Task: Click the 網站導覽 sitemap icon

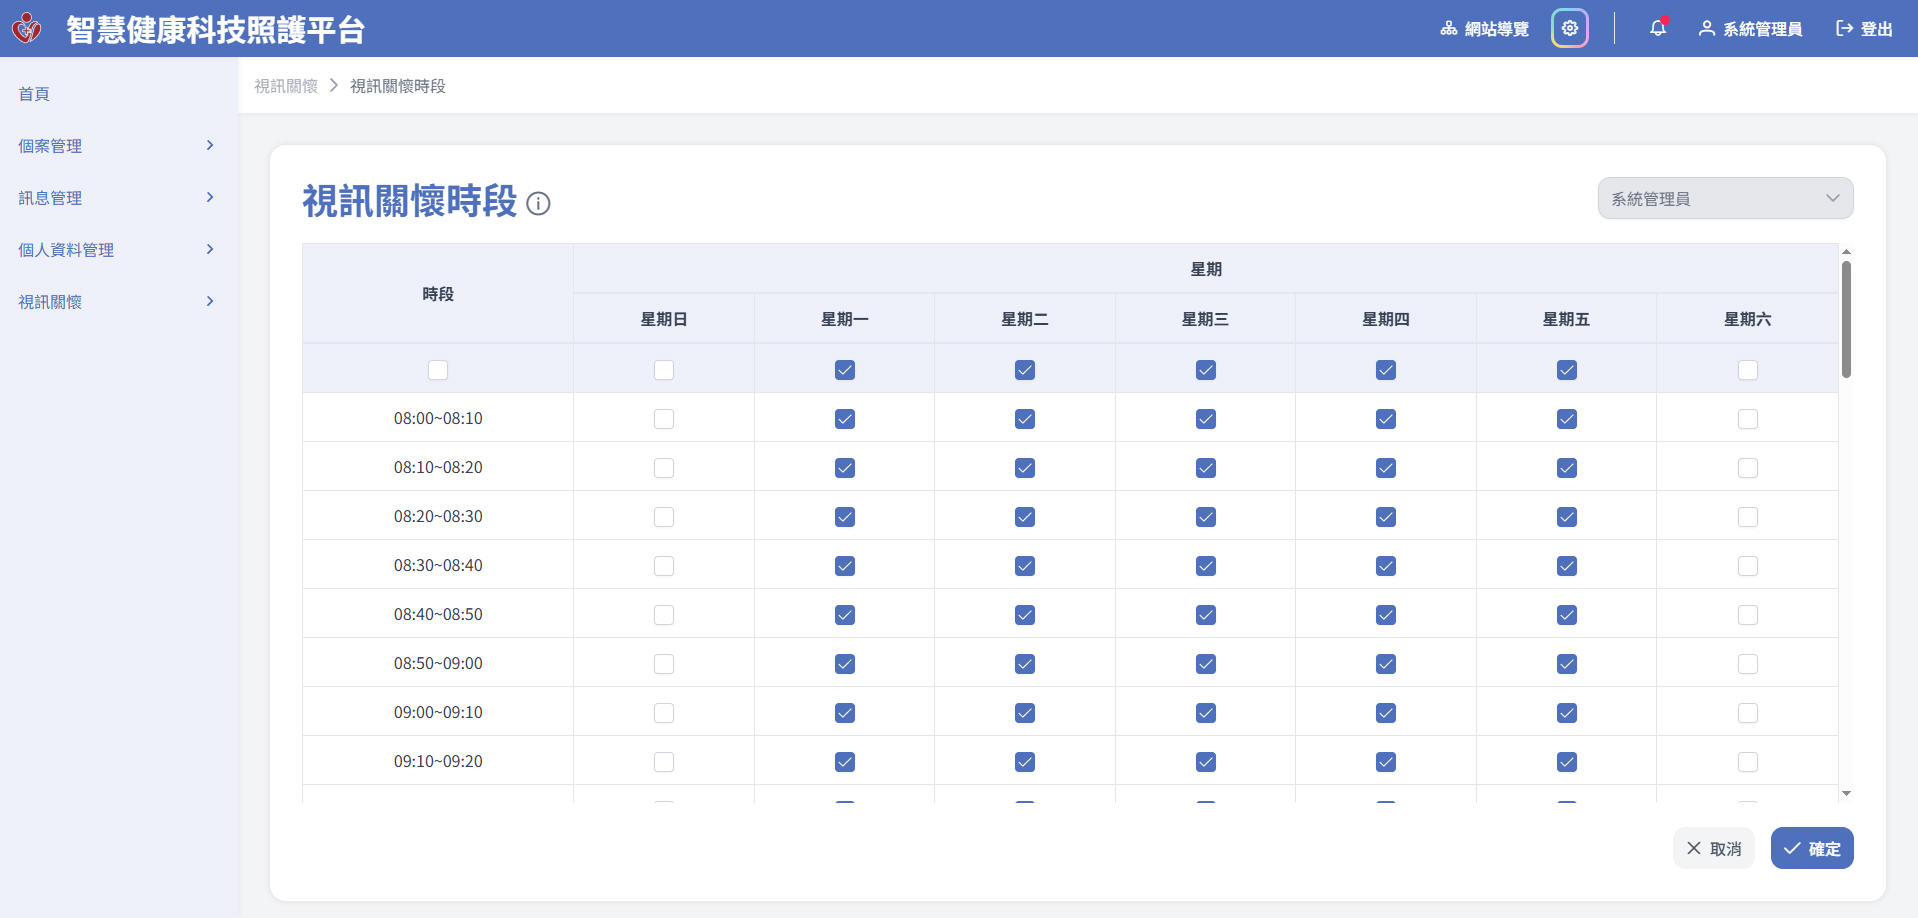Action: click(x=1448, y=29)
